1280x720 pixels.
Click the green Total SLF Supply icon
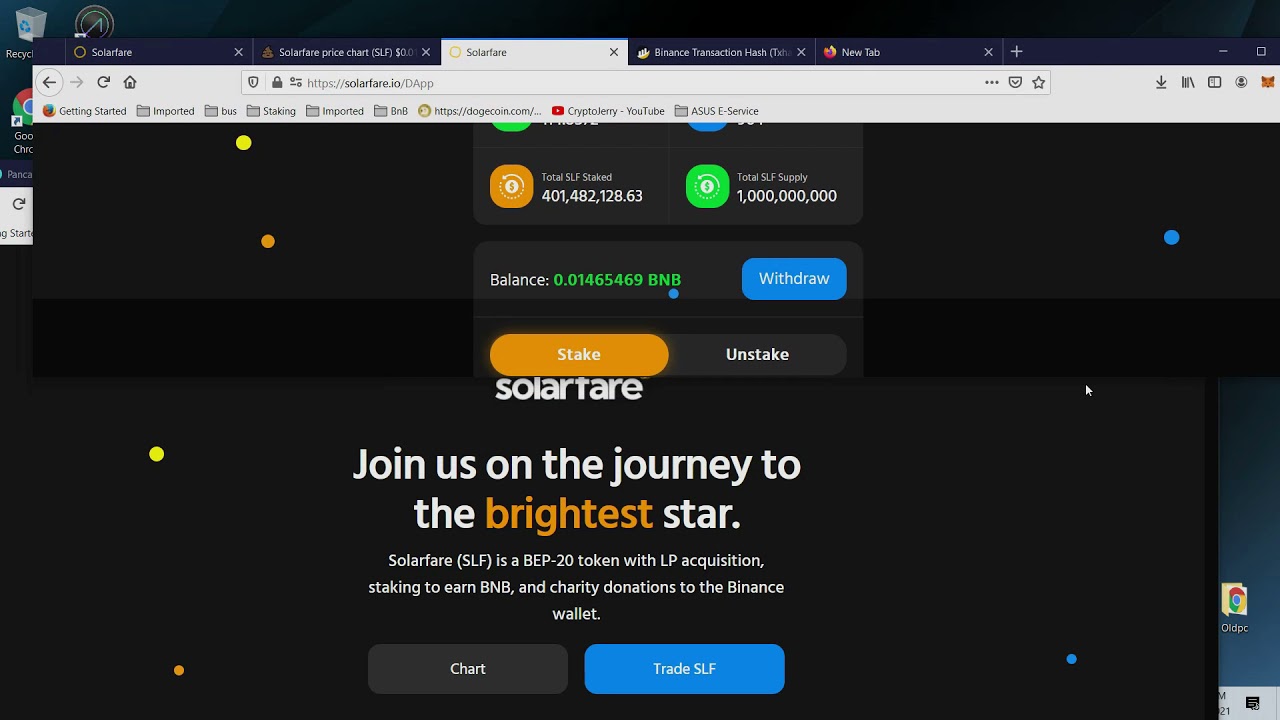click(707, 186)
